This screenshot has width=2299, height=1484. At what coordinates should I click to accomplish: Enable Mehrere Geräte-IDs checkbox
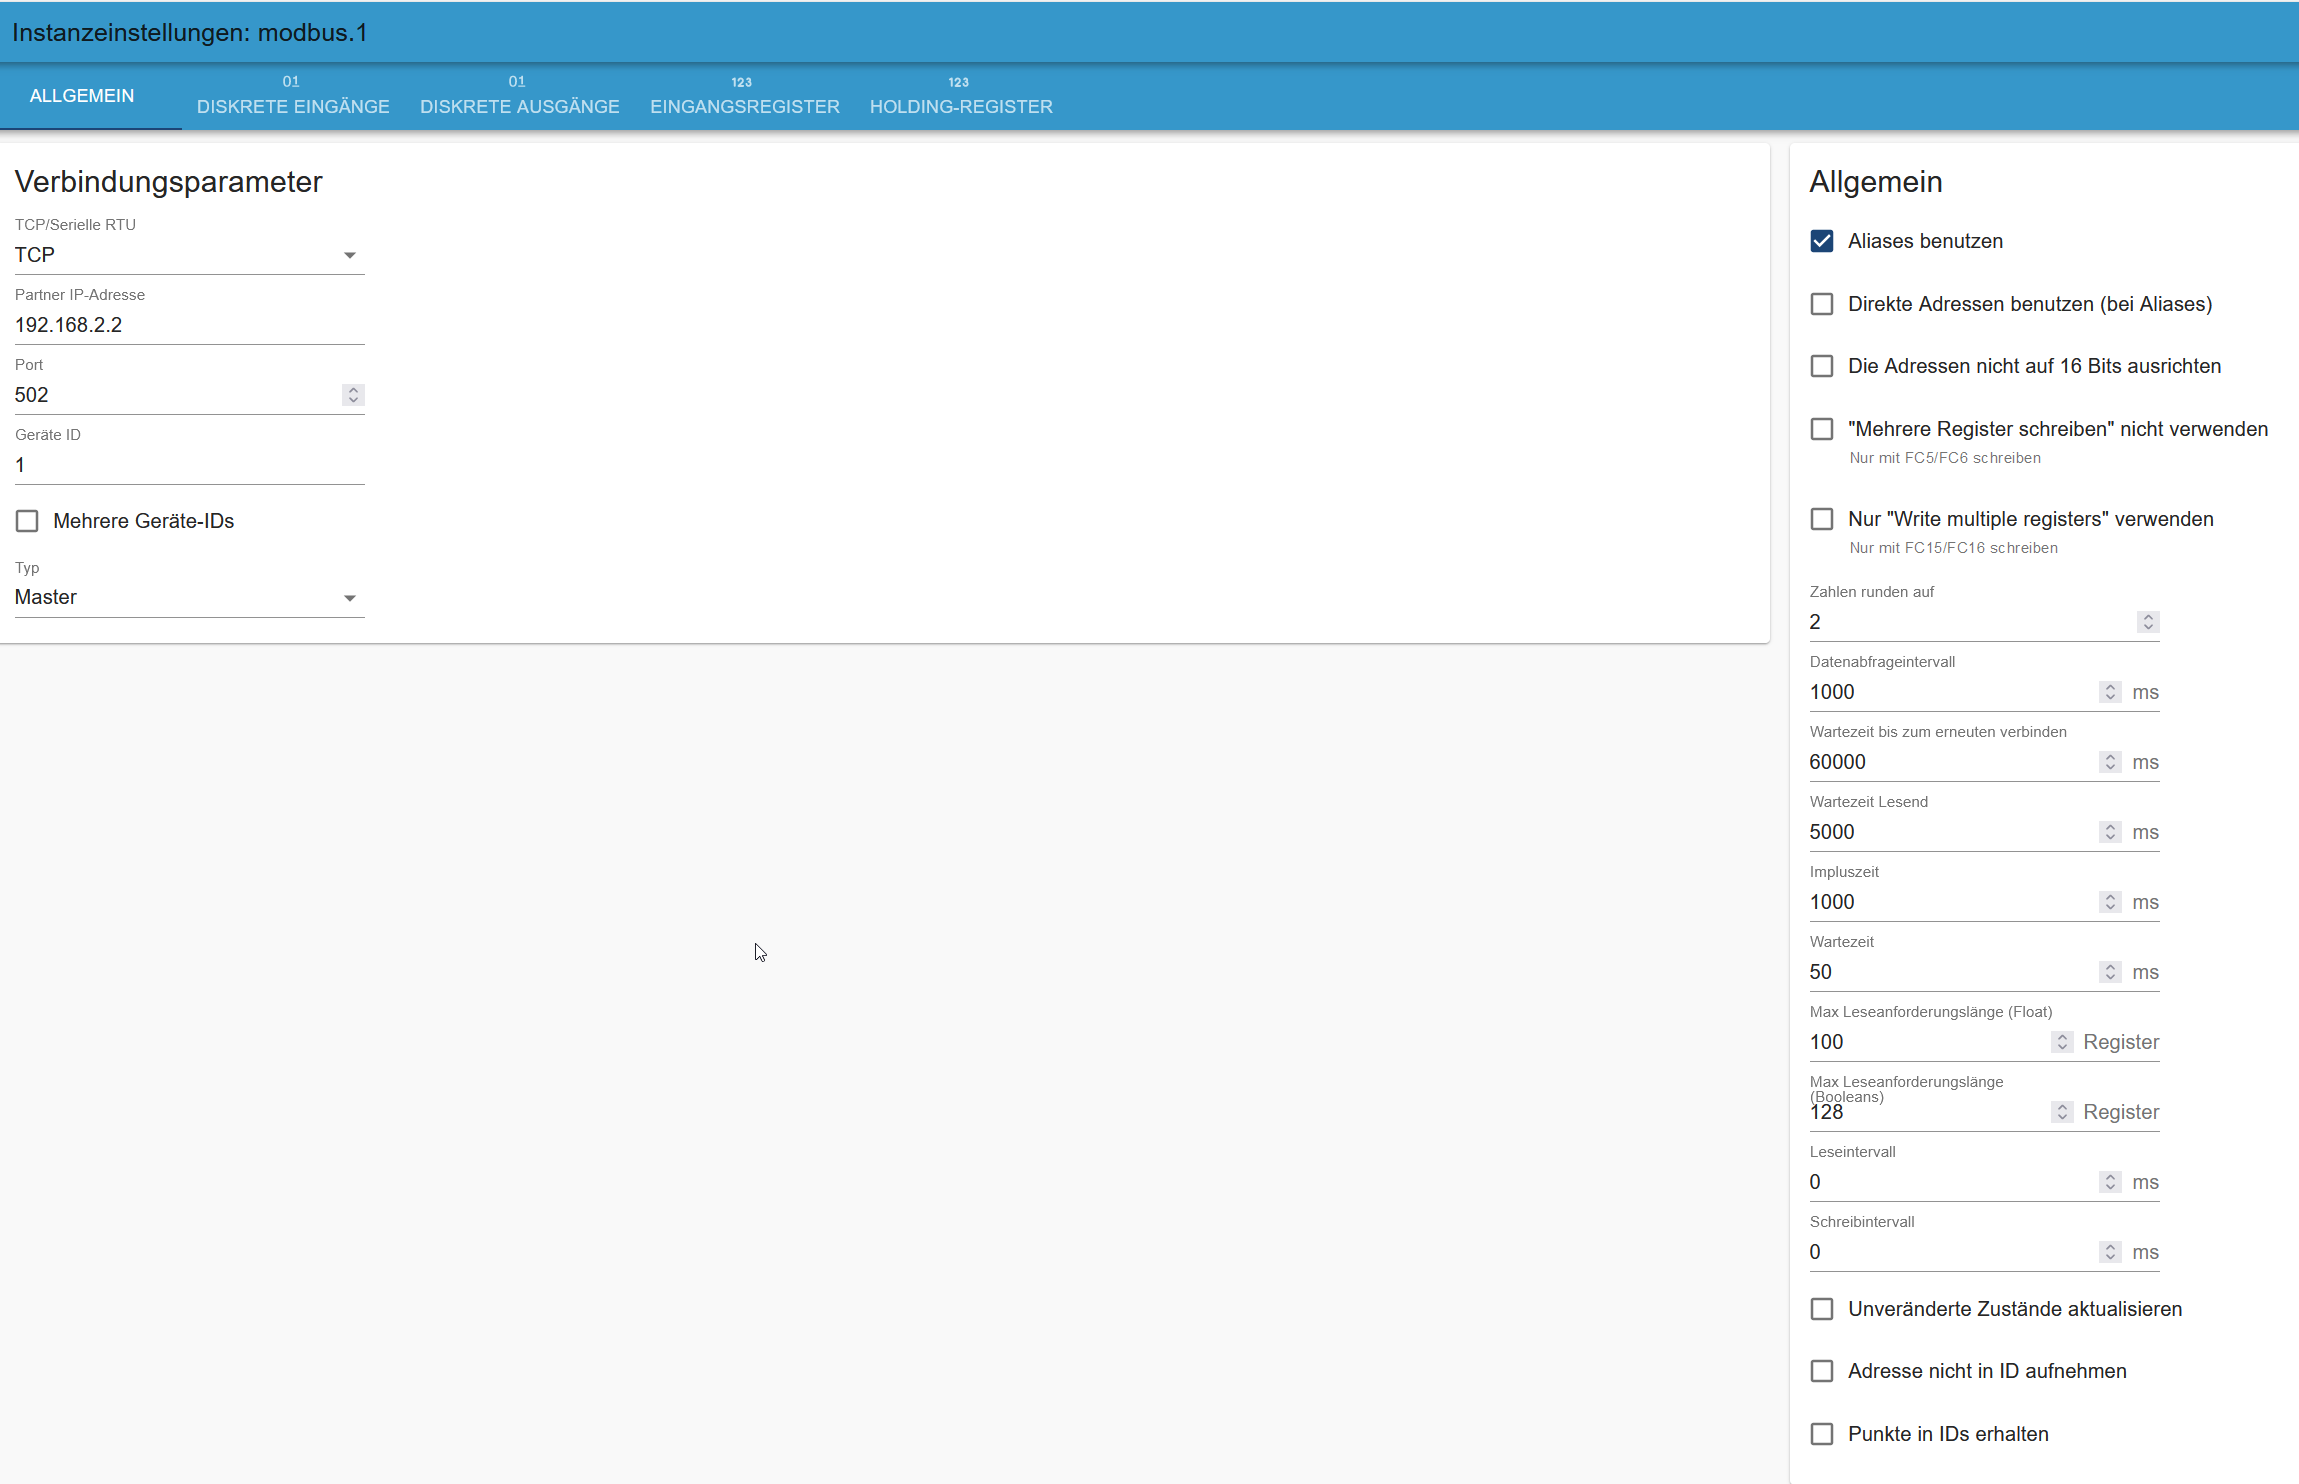pyautogui.click(x=27, y=521)
